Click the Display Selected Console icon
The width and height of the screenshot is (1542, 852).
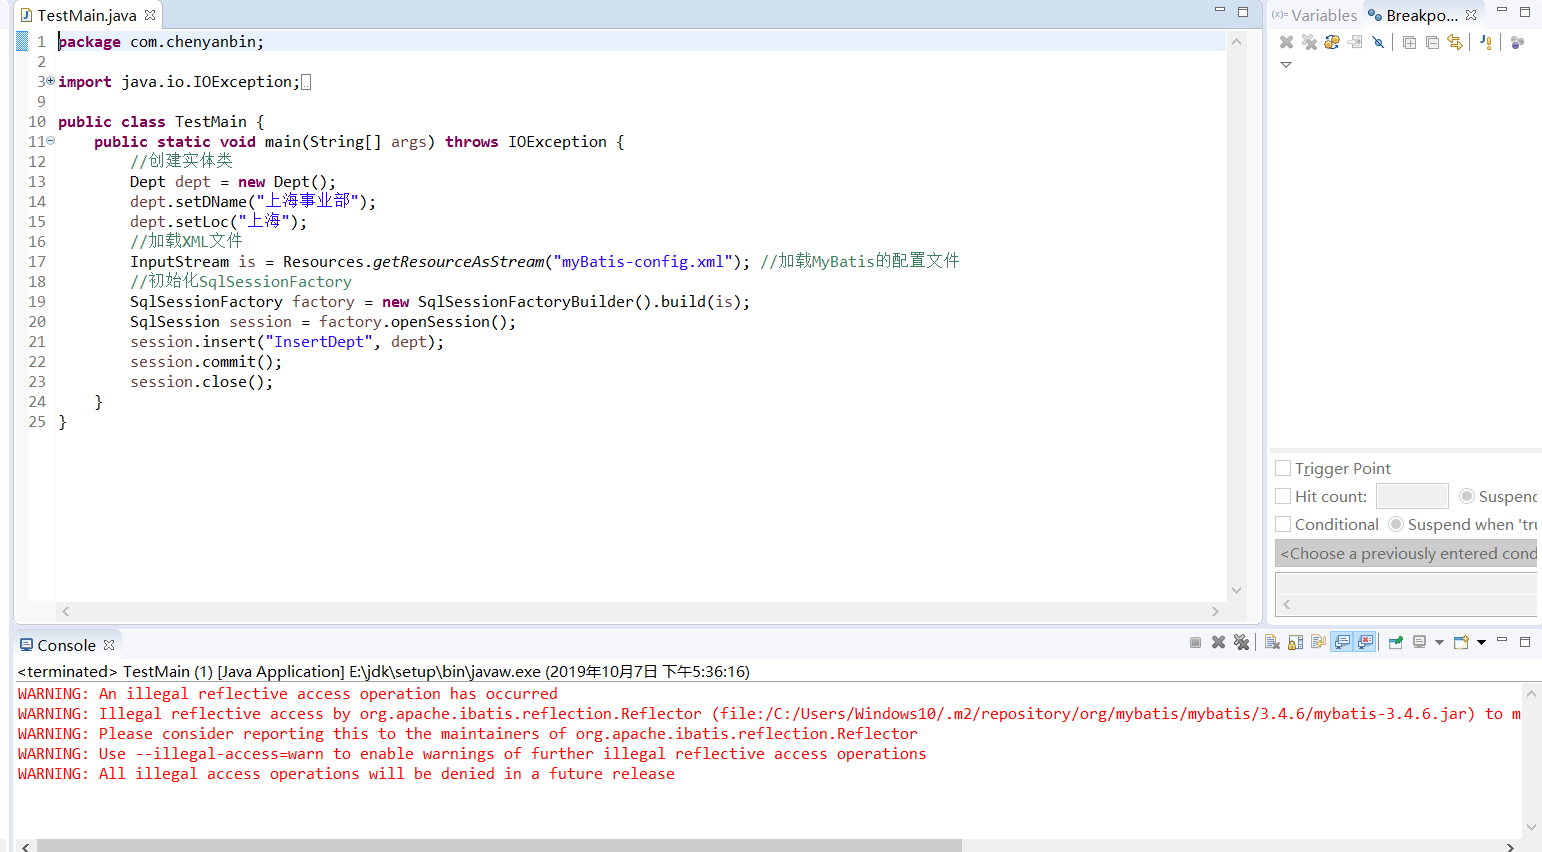tap(1419, 642)
